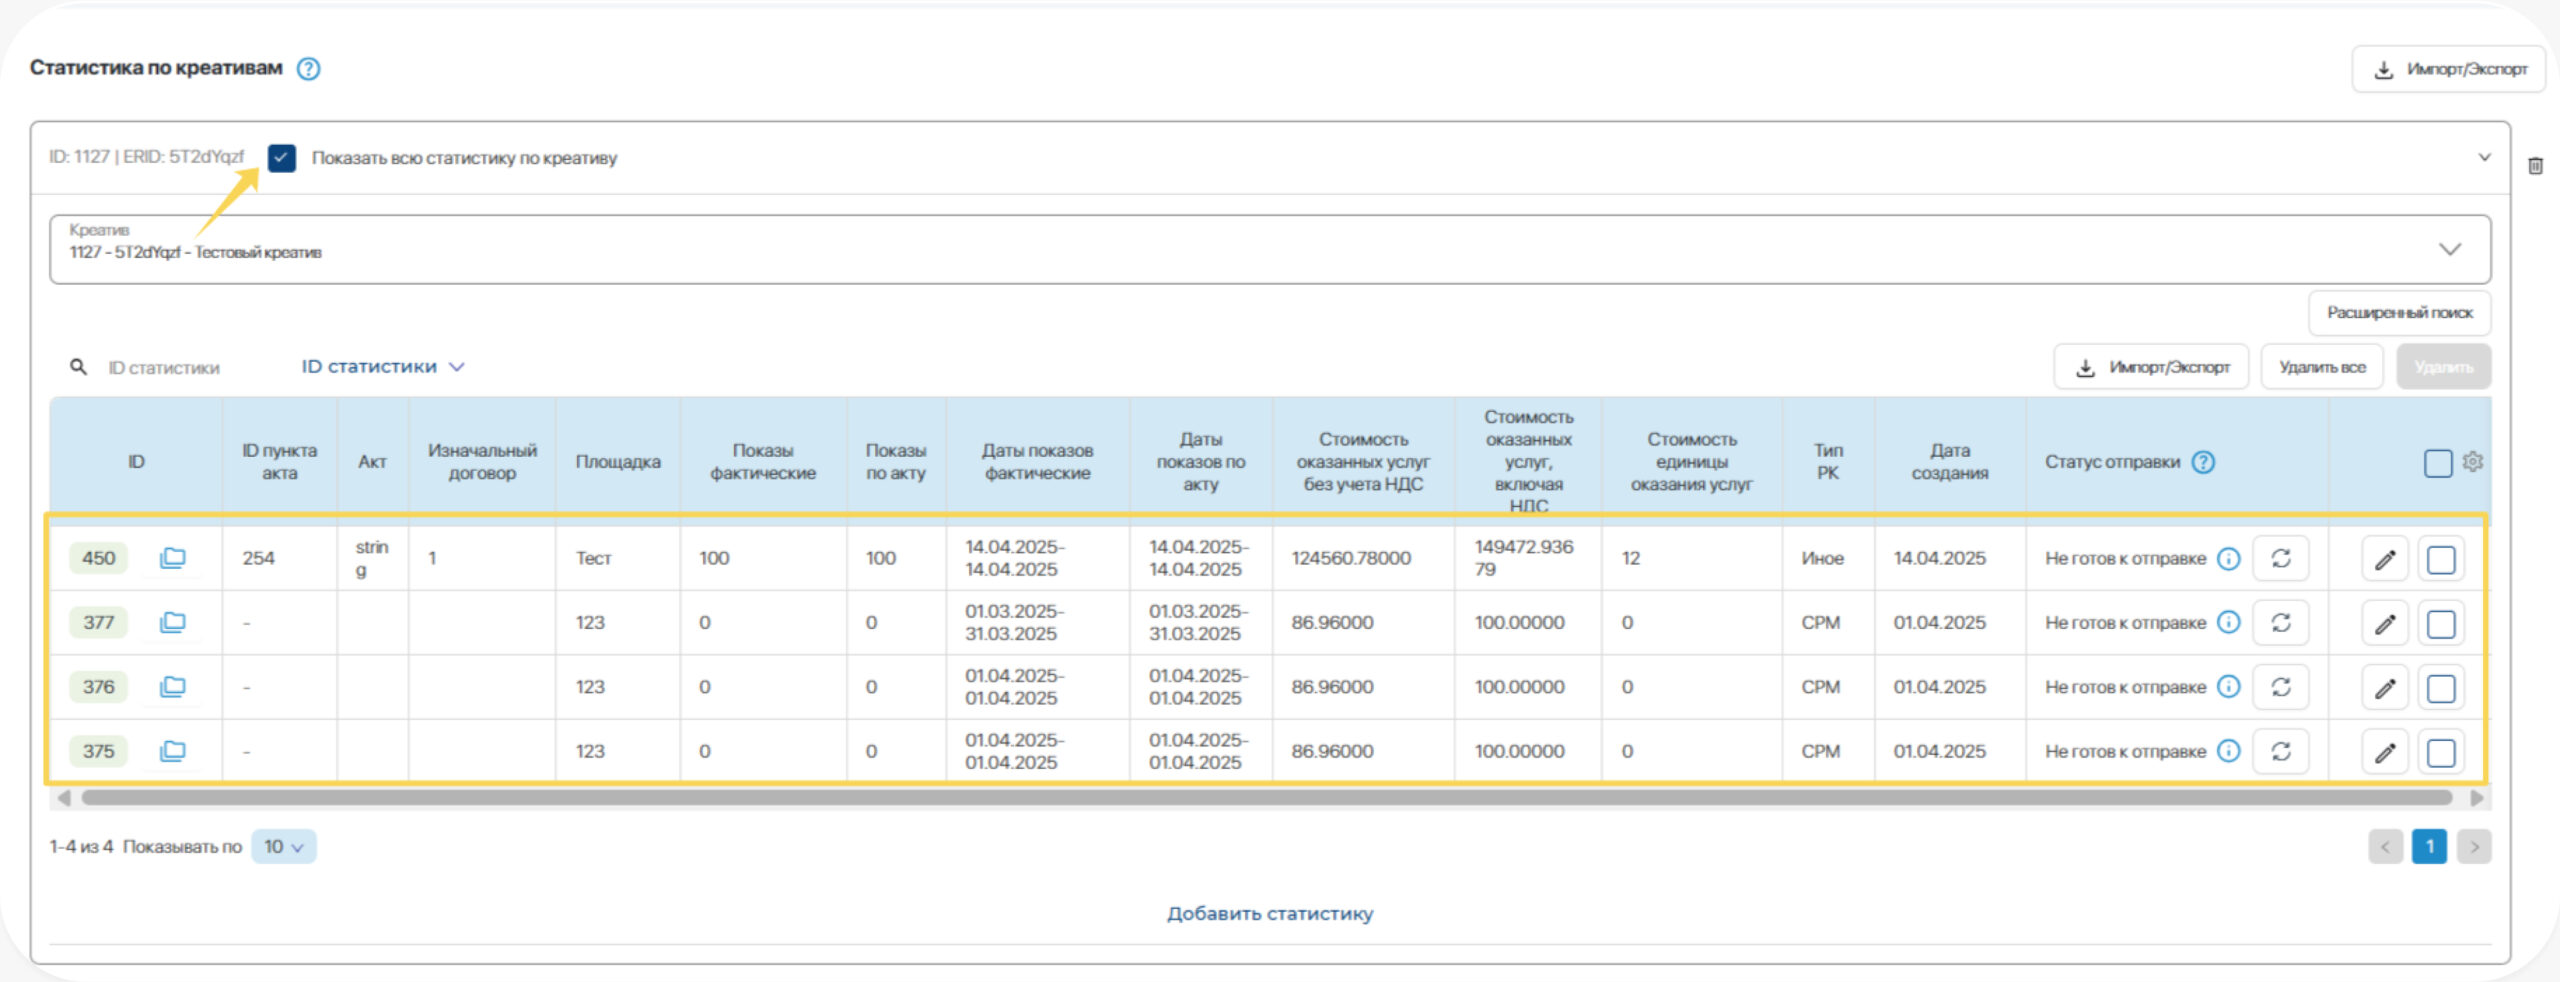2560x982 pixels.
Task: Open Расширенный поиск
Action: 2399,313
